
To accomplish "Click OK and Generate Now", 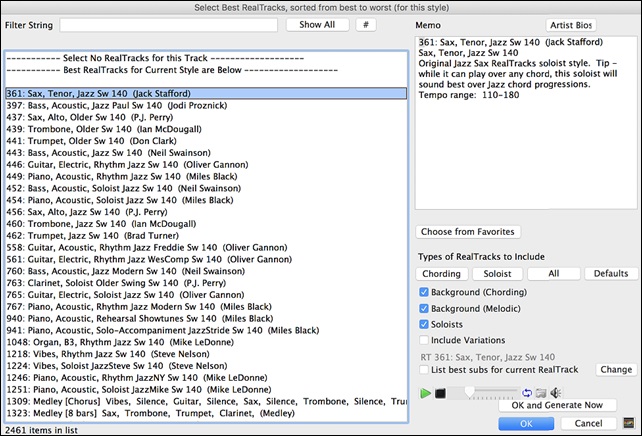I will click(x=557, y=405).
